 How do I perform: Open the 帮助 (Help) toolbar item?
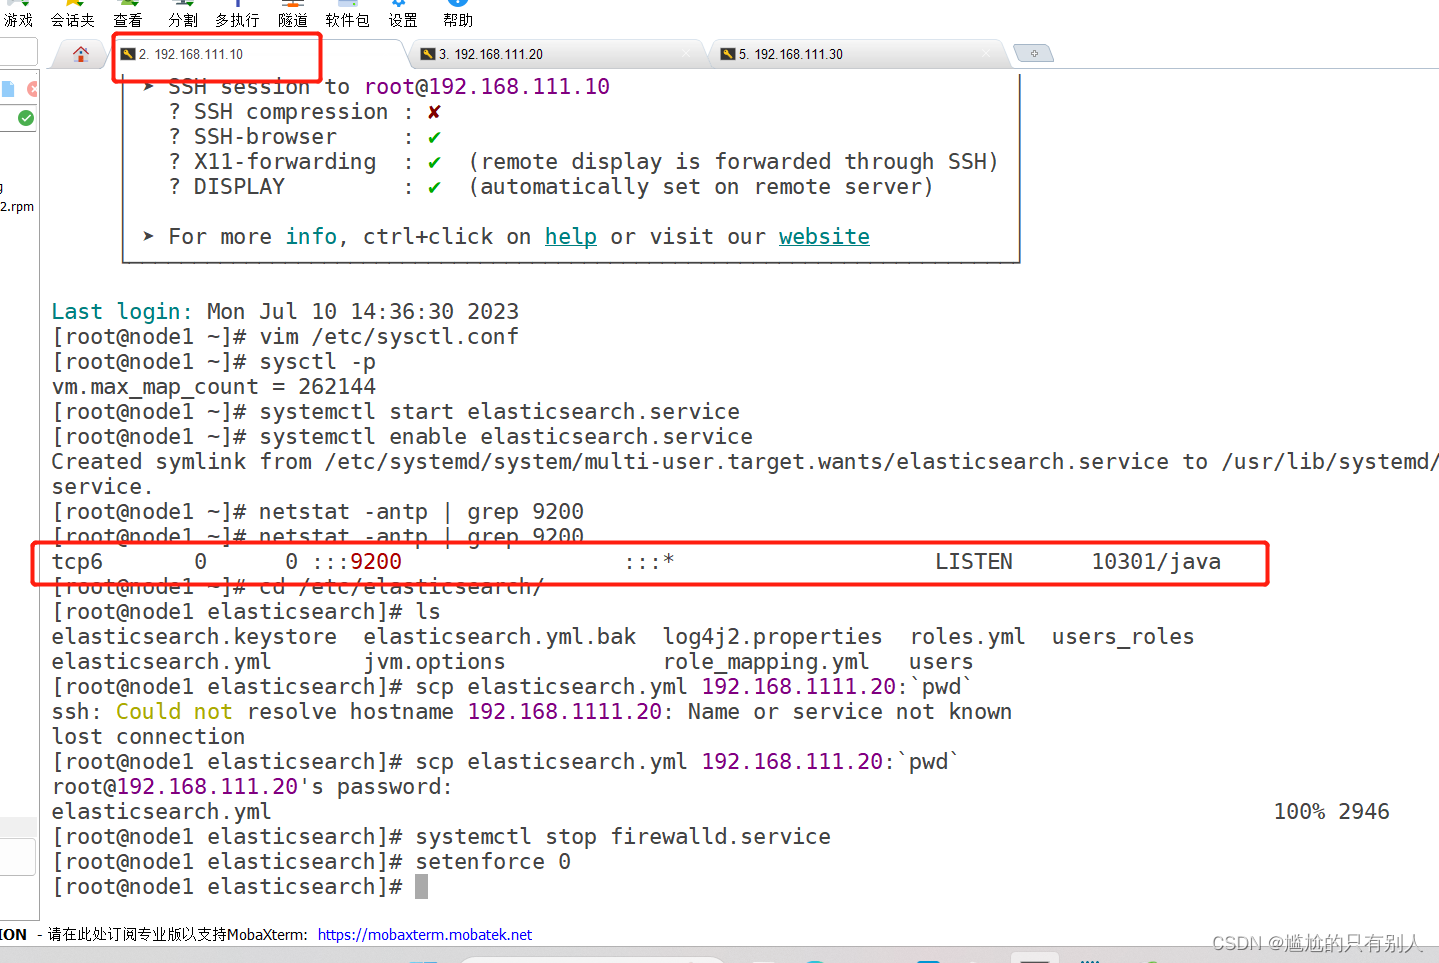coord(458,14)
